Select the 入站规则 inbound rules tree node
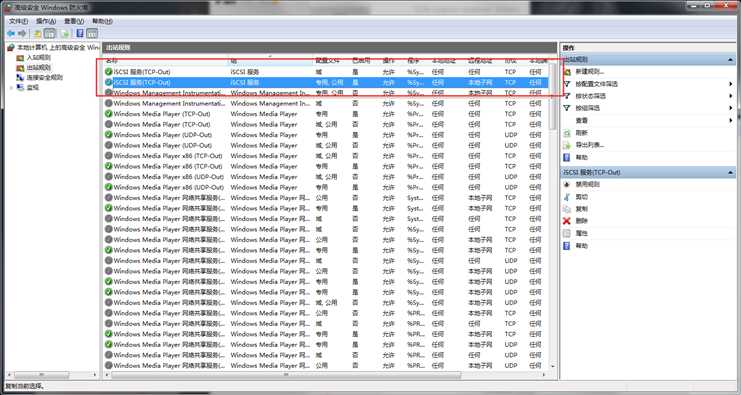Image resolution: width=741 pixels, height=395 pixels. point(38,58)
